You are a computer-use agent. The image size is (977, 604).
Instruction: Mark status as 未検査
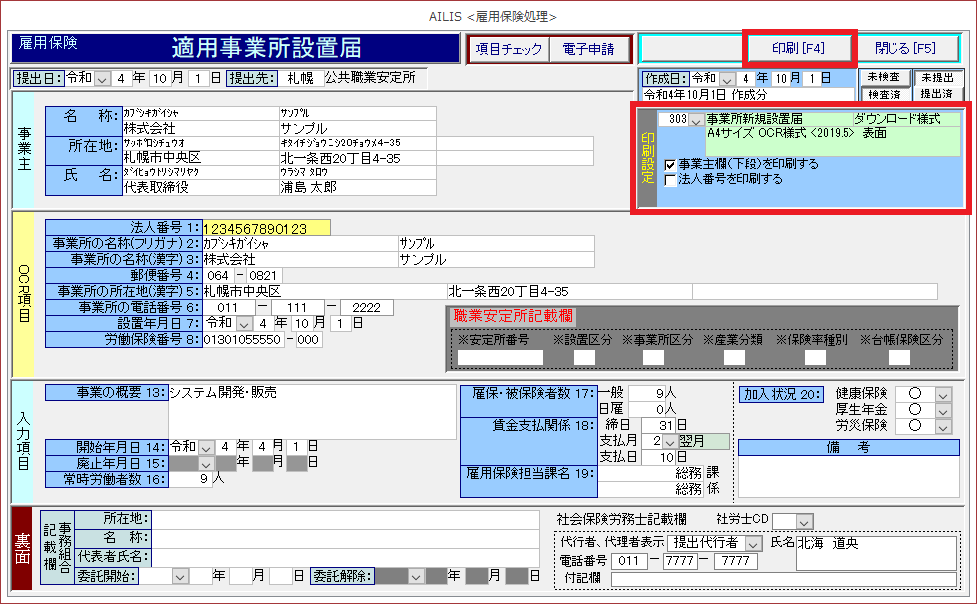click(883, 77)
